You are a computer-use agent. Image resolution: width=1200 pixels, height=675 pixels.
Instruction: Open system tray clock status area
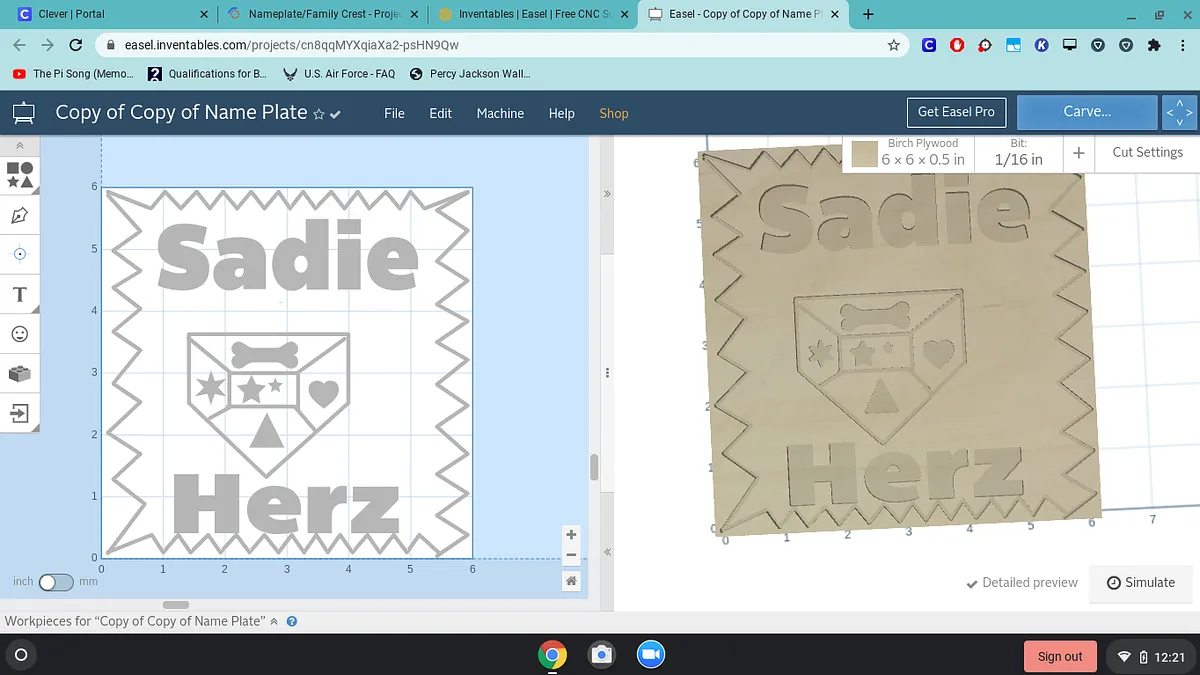[1152, 656]
